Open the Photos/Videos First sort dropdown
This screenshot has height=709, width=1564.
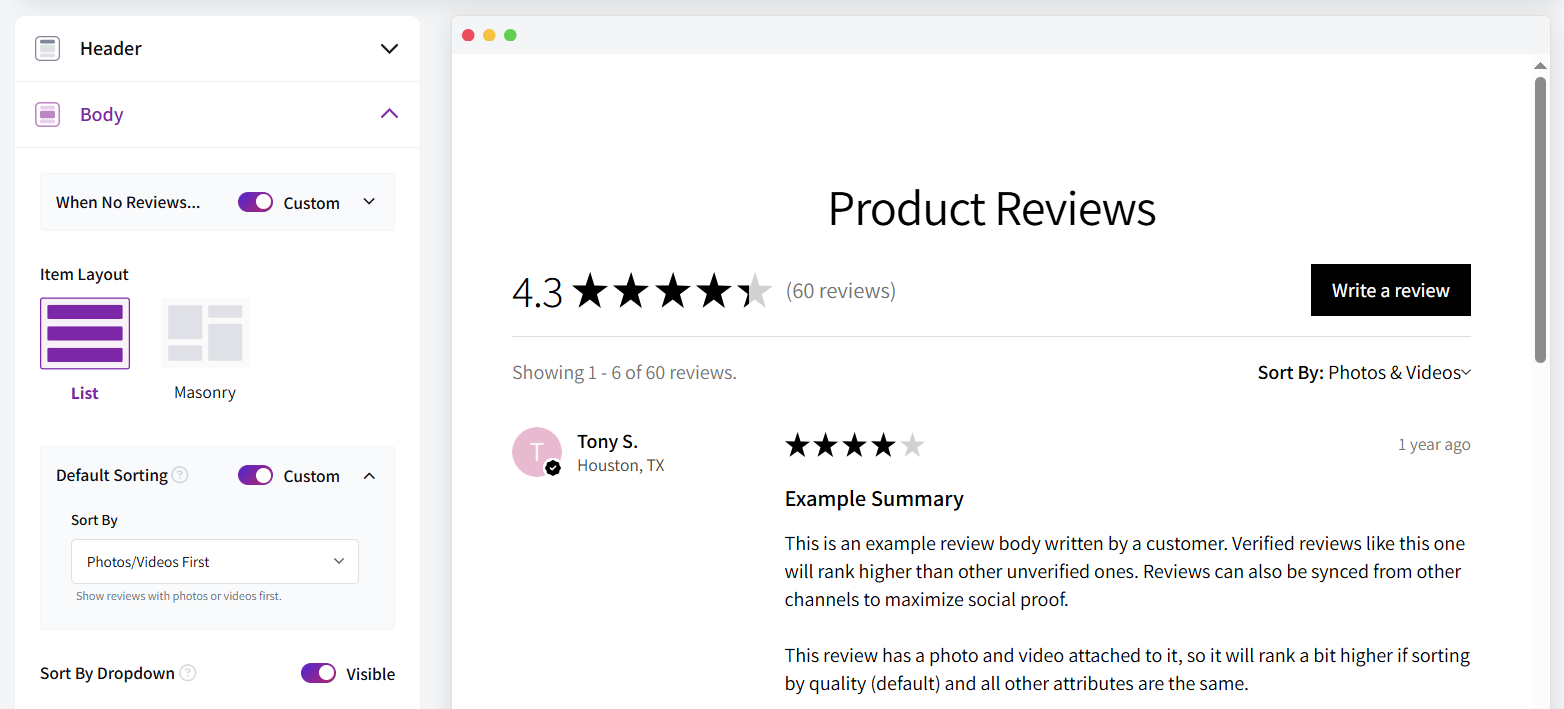click(215, 562)
